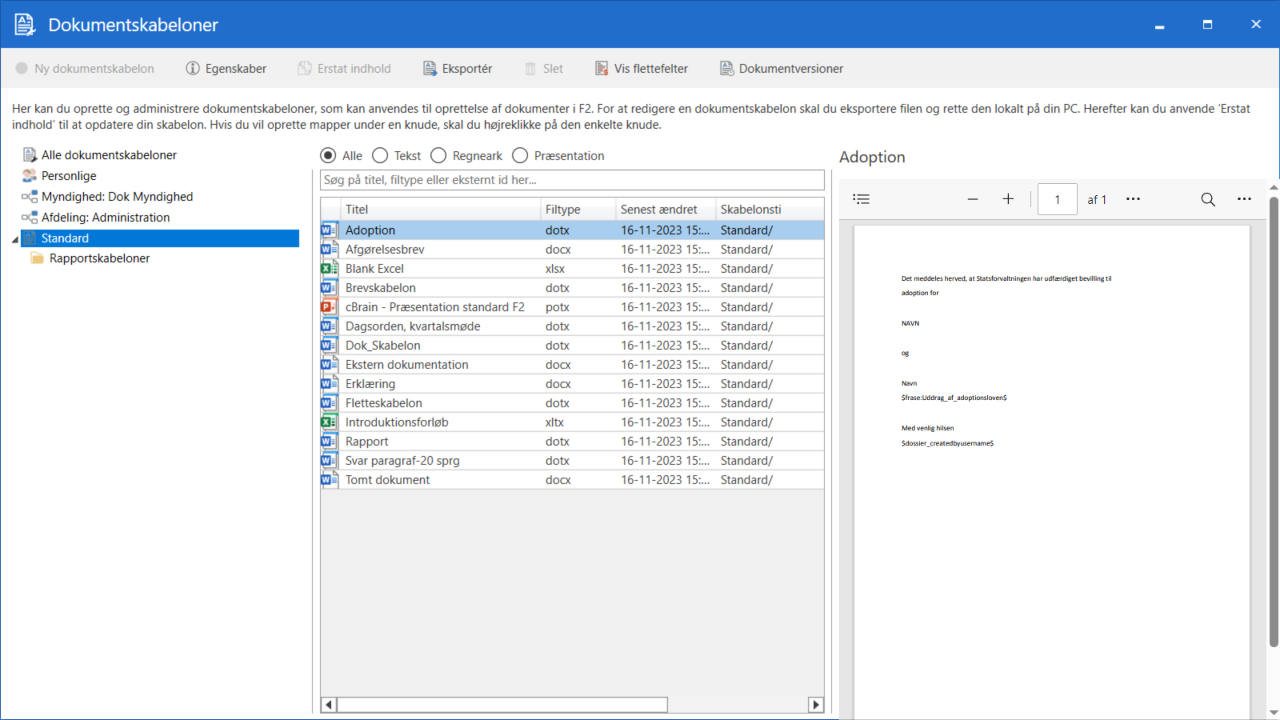Zoom out the preview with minus
1280x720 pixels.
972,199
